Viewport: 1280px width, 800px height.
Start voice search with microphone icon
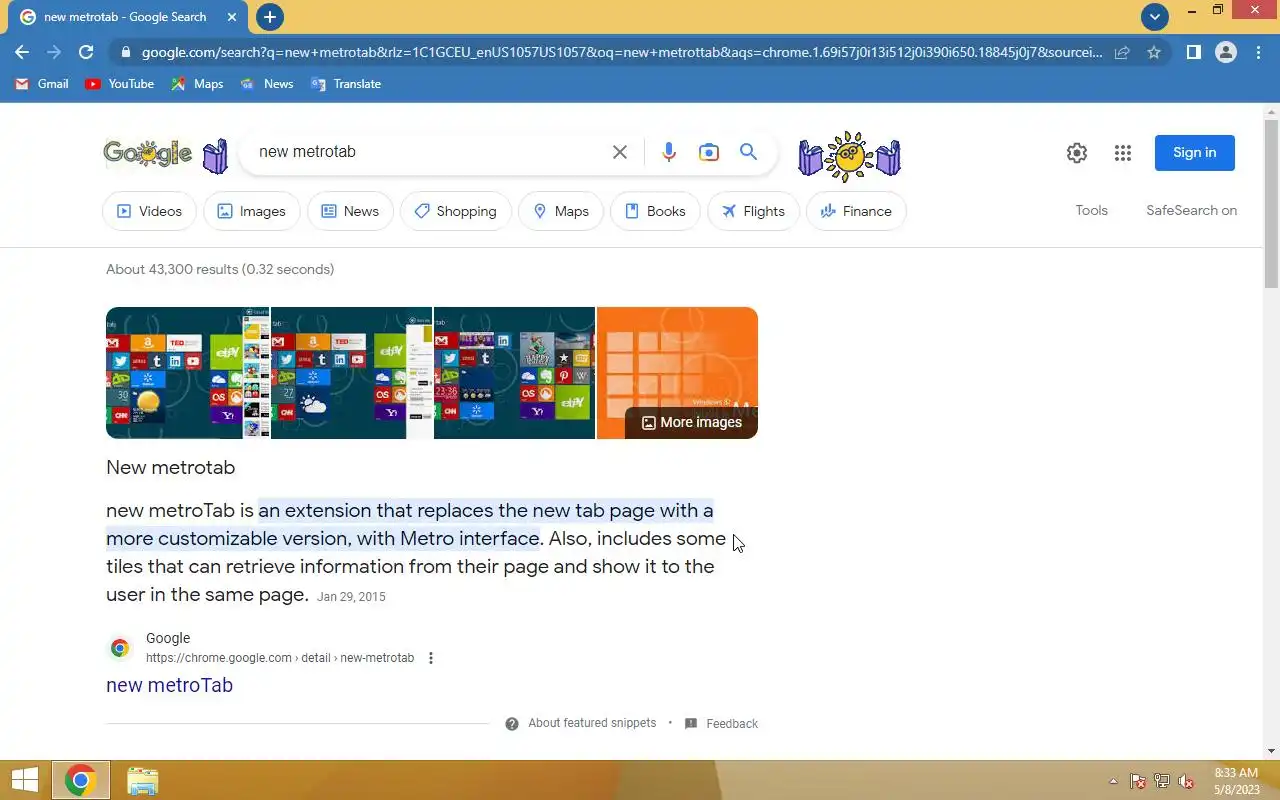coord(669,152)
